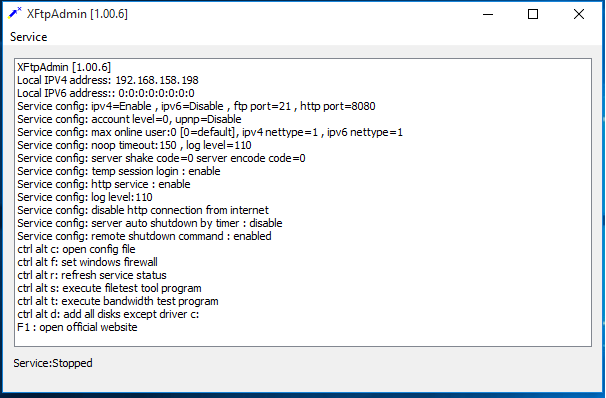The width and height of the screenshot is (606, 398).
Task: Click the ftp port=21 config line
Action: click(196, 106)
